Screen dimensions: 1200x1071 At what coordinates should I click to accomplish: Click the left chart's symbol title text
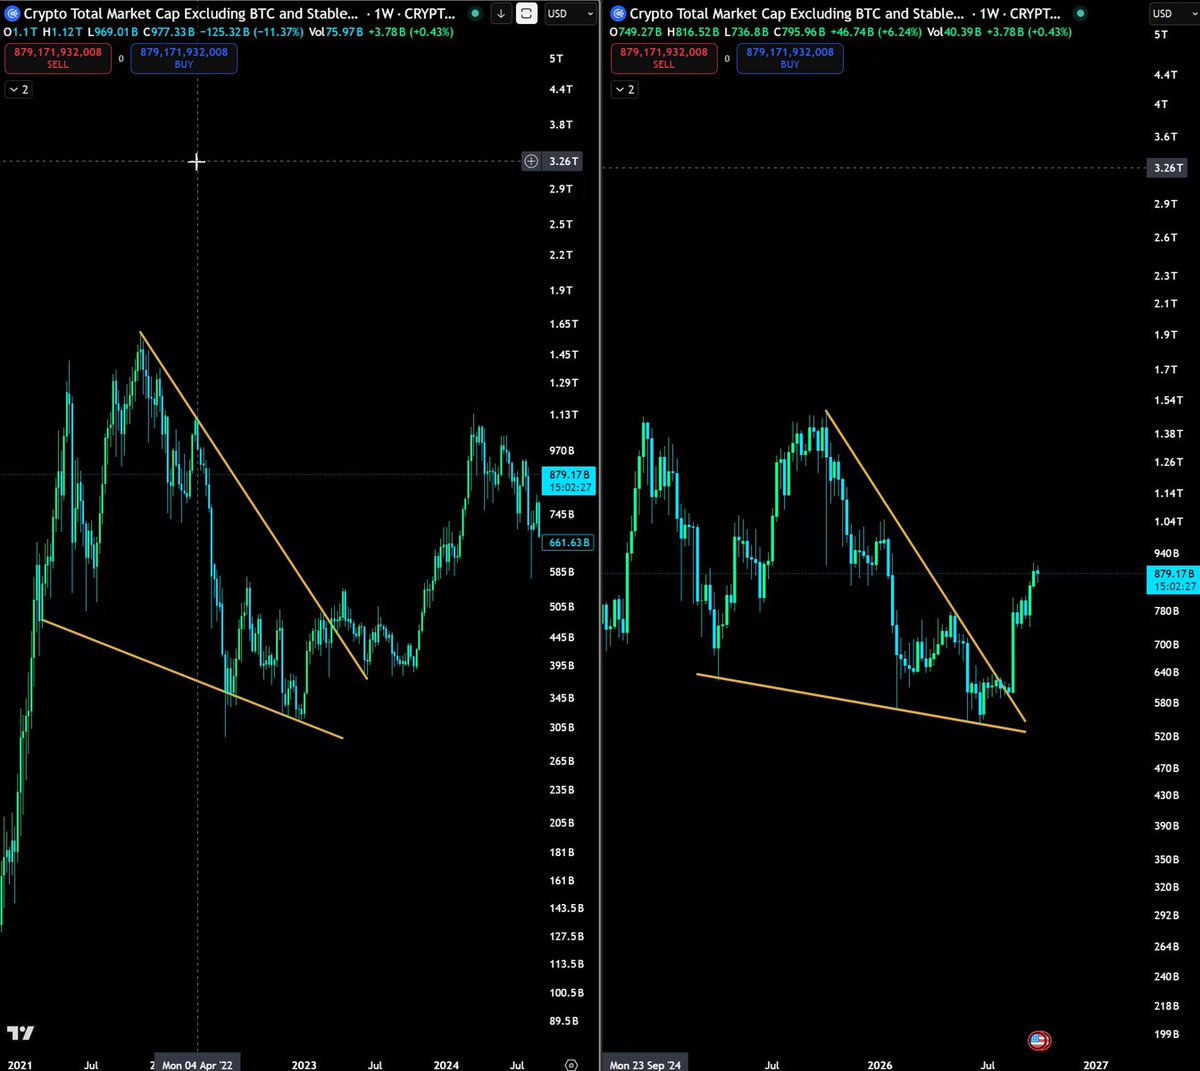coord(190,14)
